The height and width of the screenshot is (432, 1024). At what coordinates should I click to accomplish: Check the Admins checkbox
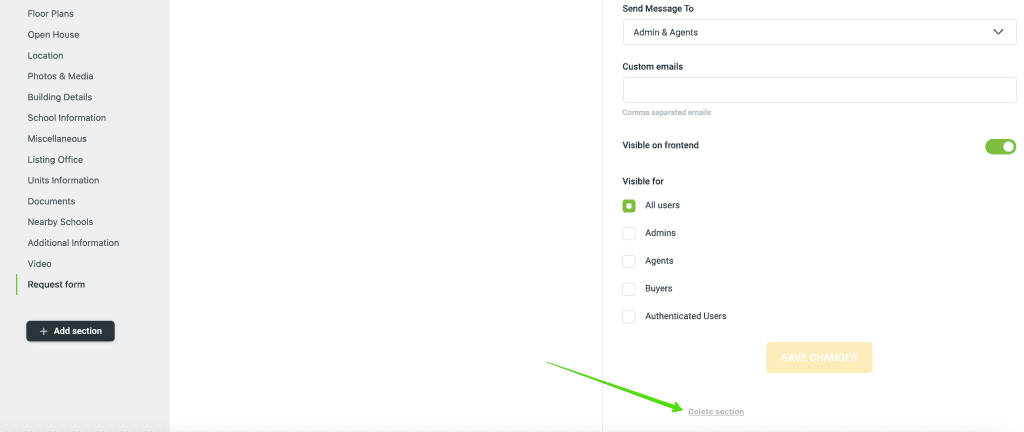pos(629,233)
